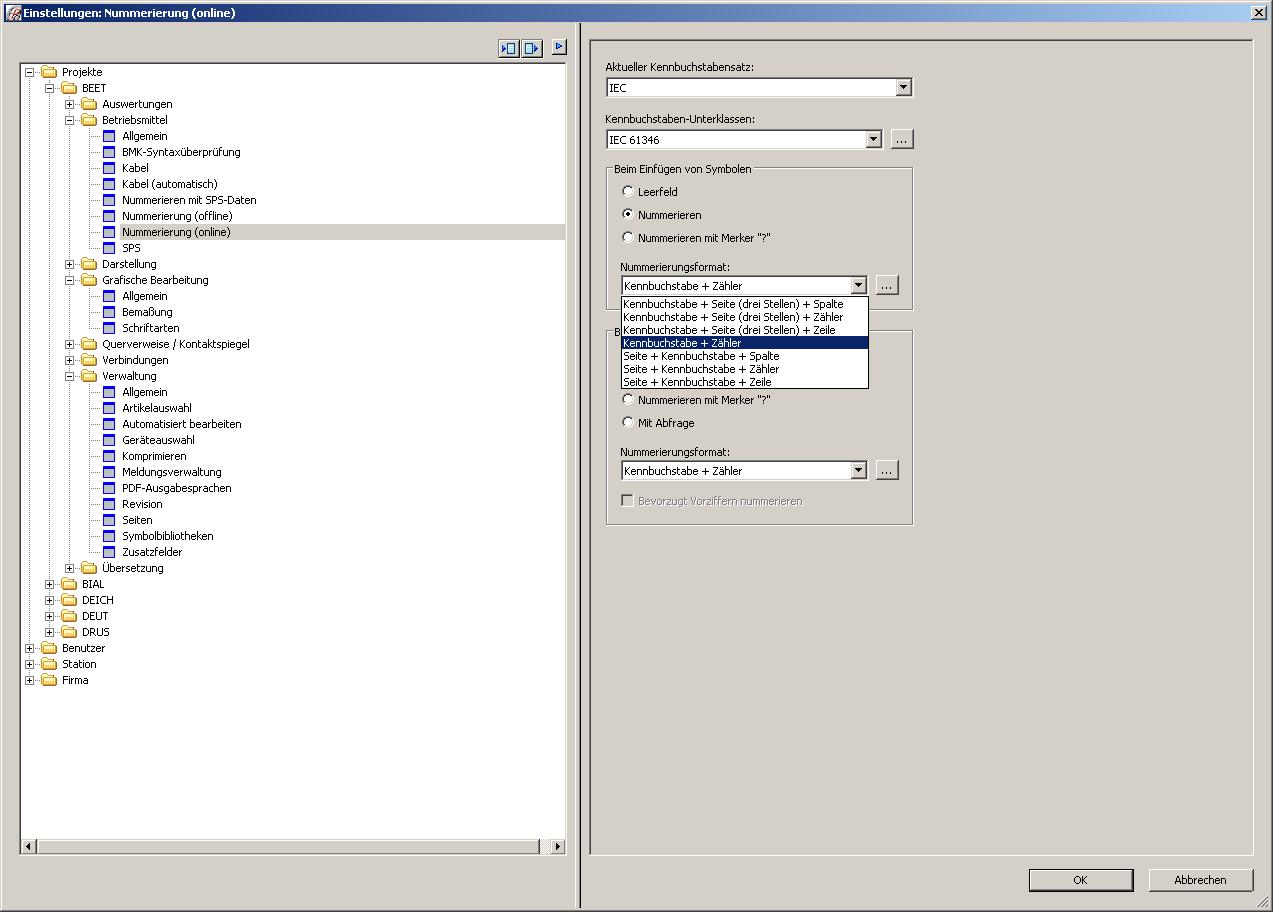Open the Aktueller Kennbuchstabensatz dropdown

(903, 88)
